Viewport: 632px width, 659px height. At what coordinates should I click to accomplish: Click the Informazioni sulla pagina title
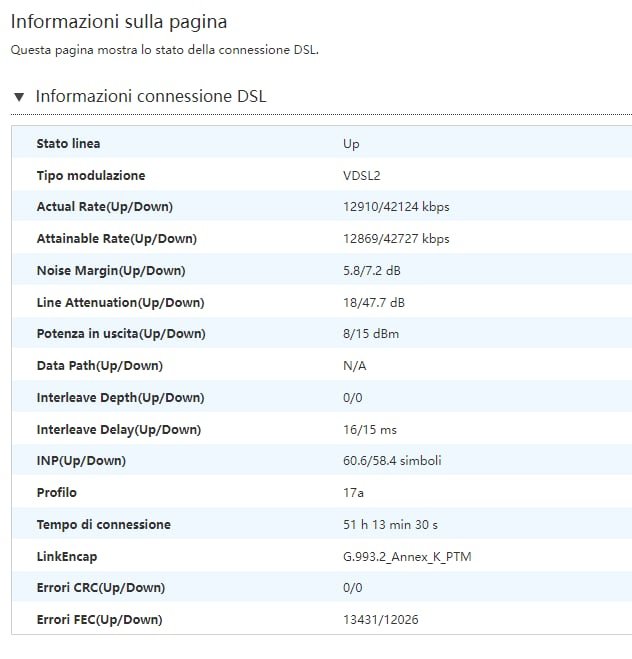pos(119,22)
